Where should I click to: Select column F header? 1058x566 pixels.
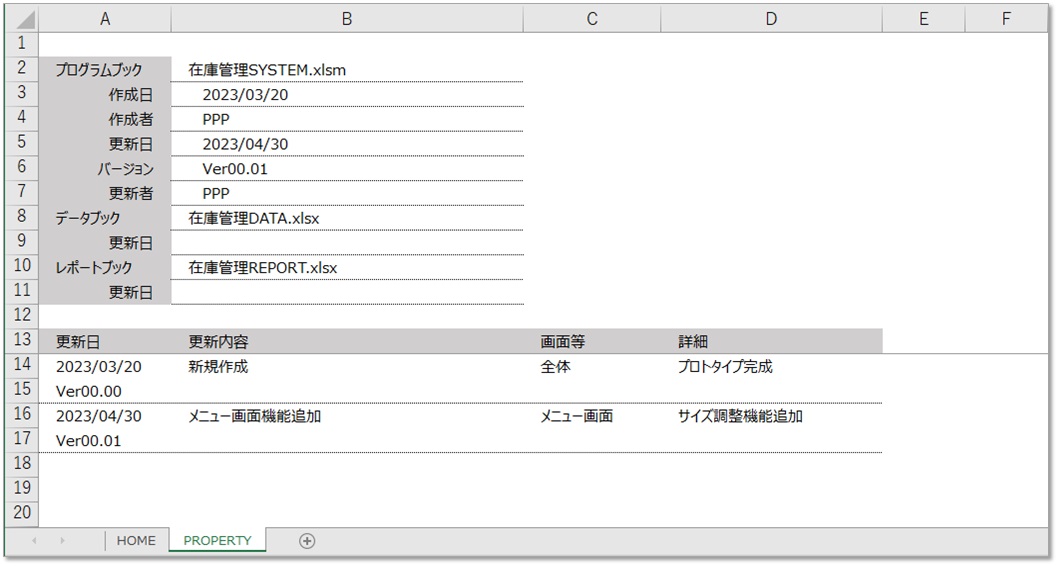[x=1006, y=19]
